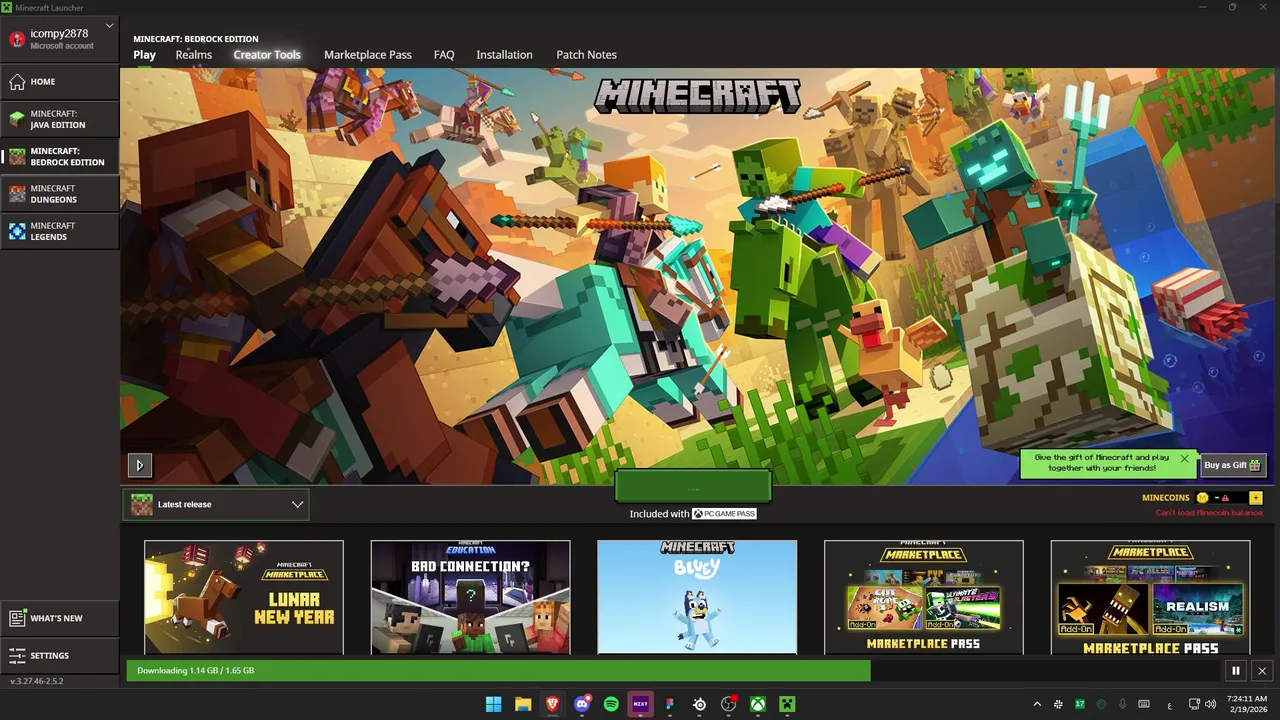
Task: Cancel the download with the X button
Action: click(x=1262, y=671)
